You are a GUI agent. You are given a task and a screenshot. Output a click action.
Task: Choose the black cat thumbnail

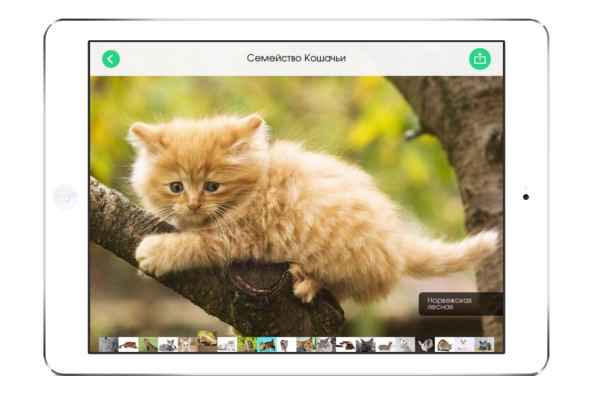(365, 345)
